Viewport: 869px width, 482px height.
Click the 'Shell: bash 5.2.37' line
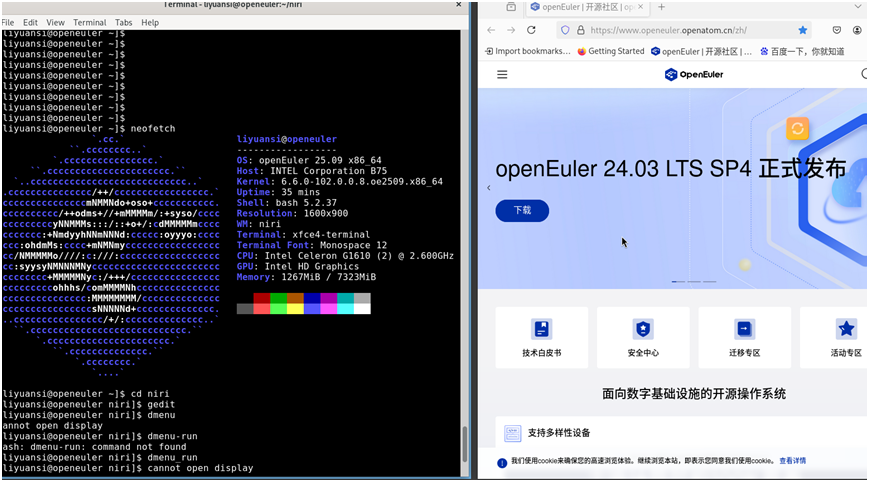[x=287, y=203]
